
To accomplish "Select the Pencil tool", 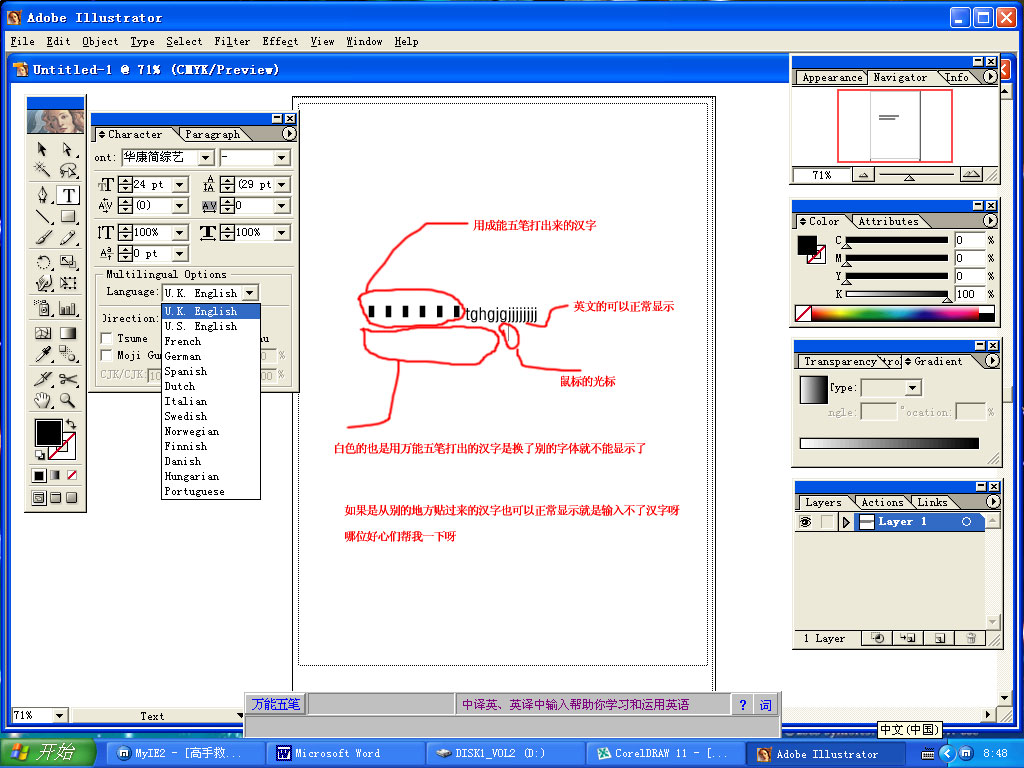I will coord(68,238).
